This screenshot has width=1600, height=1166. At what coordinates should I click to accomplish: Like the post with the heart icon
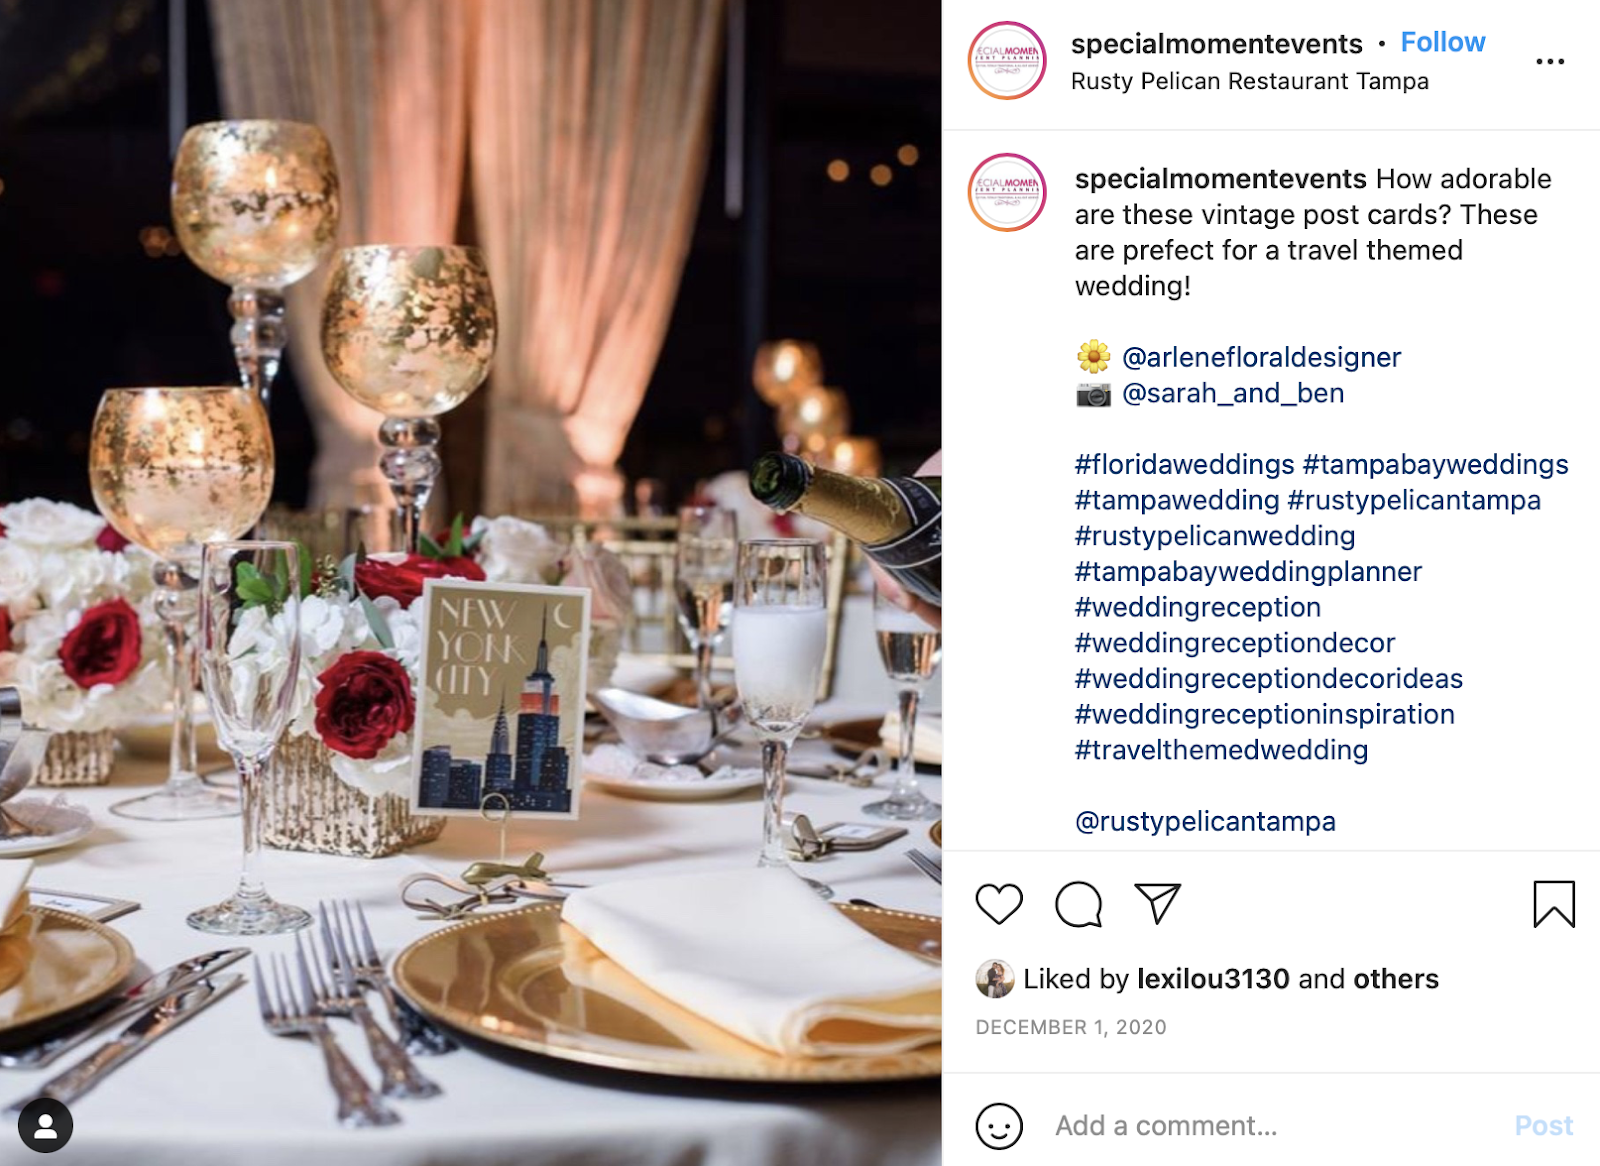click(x=998, y=904)
